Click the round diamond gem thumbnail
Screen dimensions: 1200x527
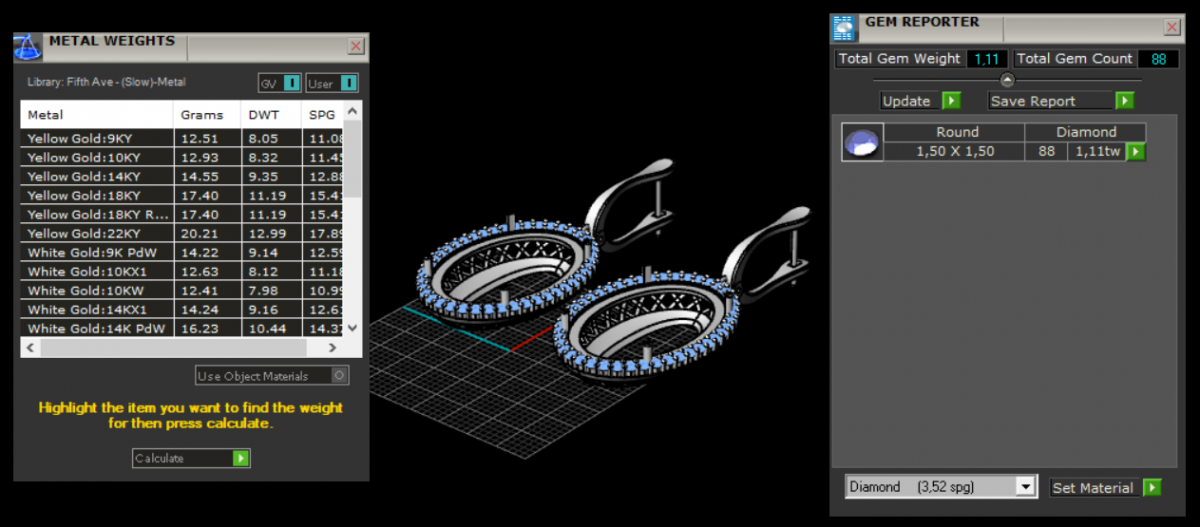(862, 143)
